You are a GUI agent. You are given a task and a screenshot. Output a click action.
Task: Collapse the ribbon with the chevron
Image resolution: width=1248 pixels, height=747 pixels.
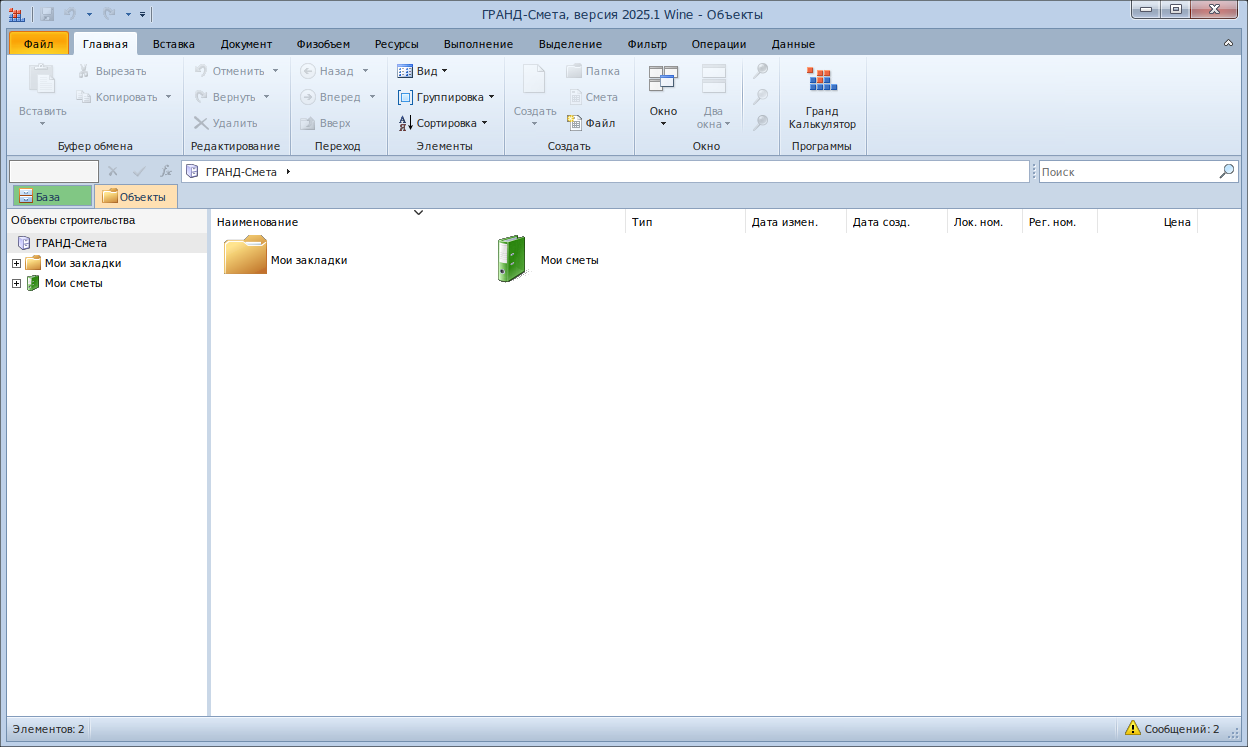1228,44
